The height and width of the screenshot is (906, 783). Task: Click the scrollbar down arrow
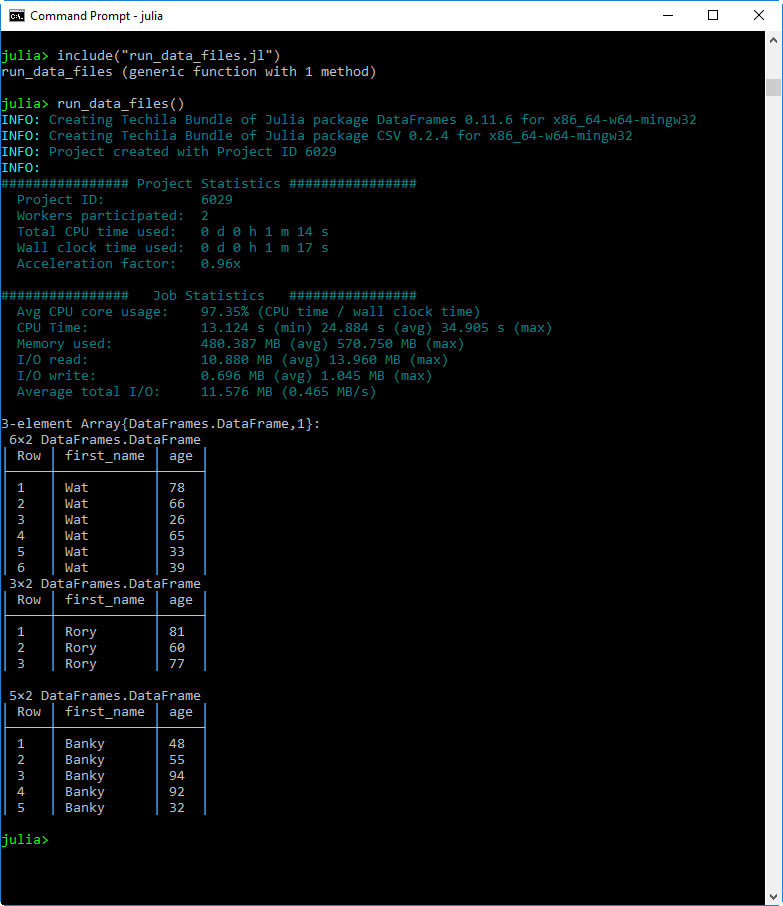(x=773, y=897)
